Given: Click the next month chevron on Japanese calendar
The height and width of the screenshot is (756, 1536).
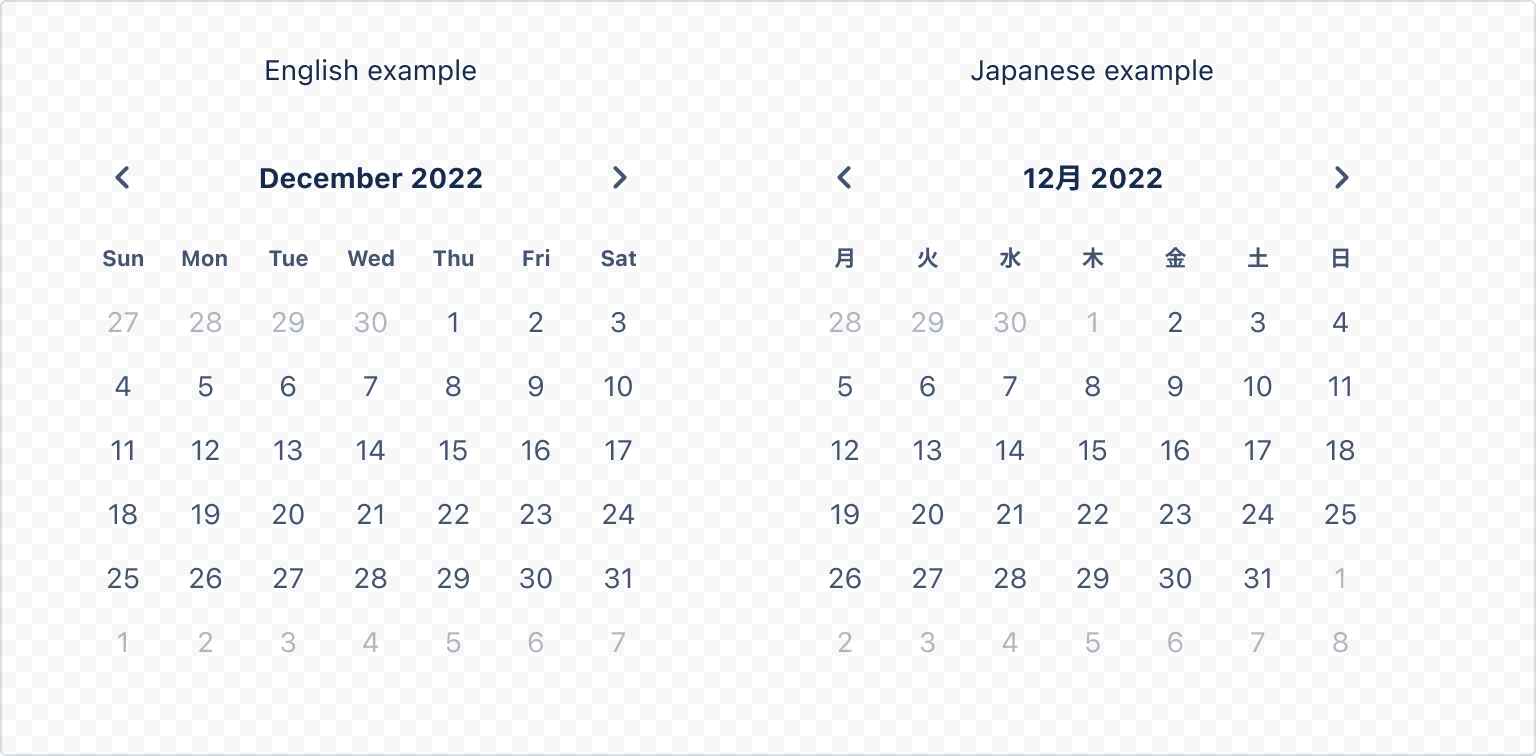Looking at the screenshot, I should 1341,178.
